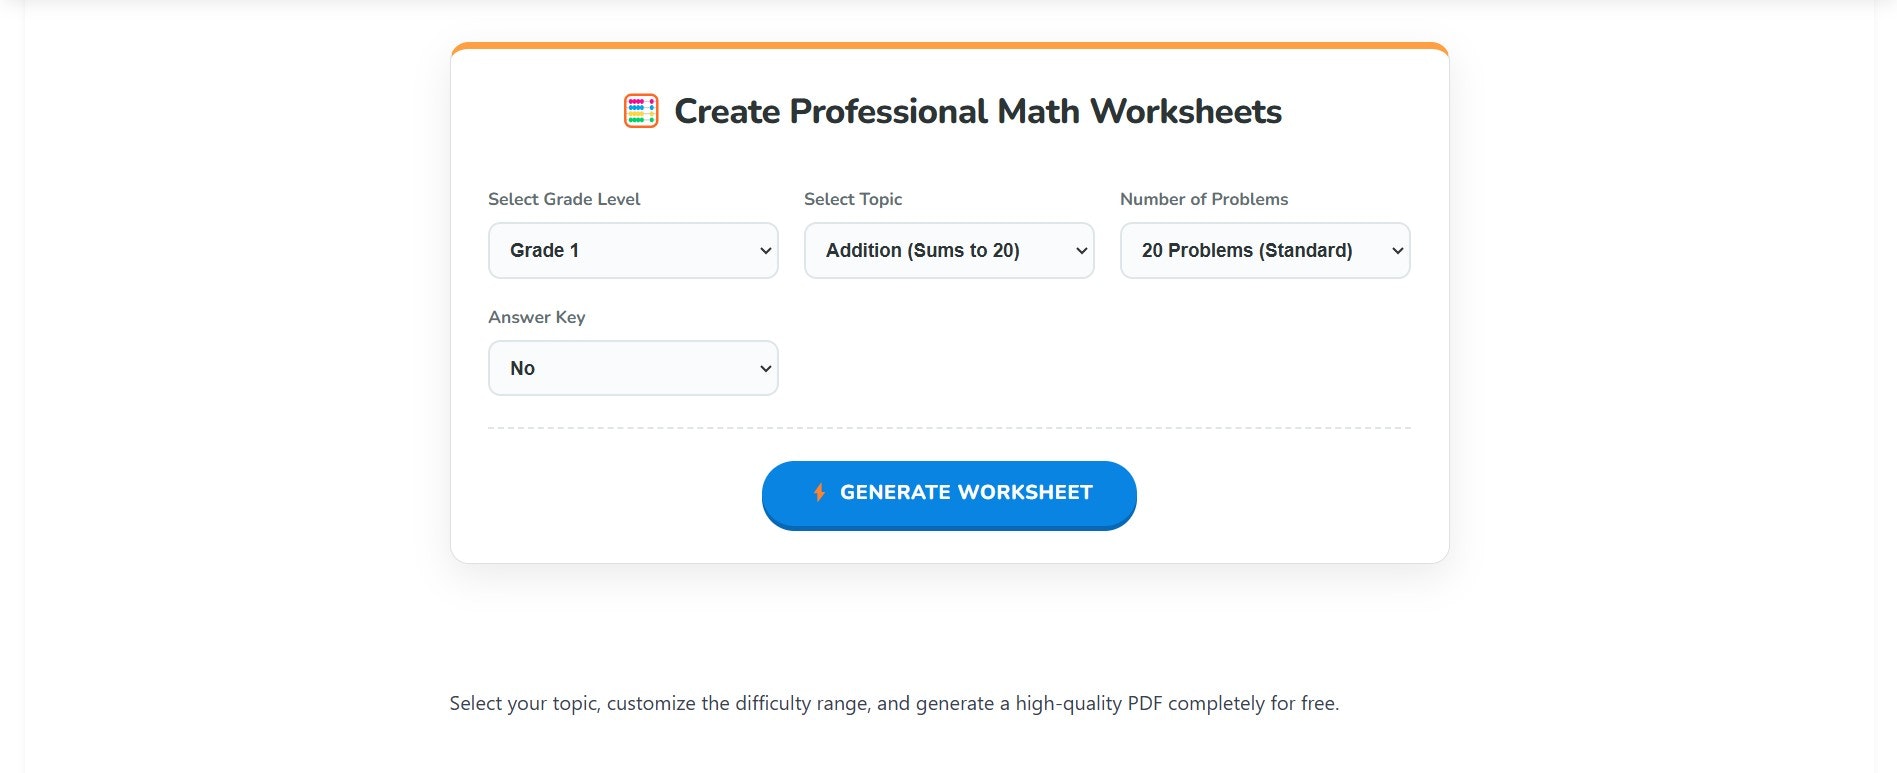Select the Addition (Sums to 20) value text
The height and width of the screenshot is (773, 1897).
(x=921, y=250)
